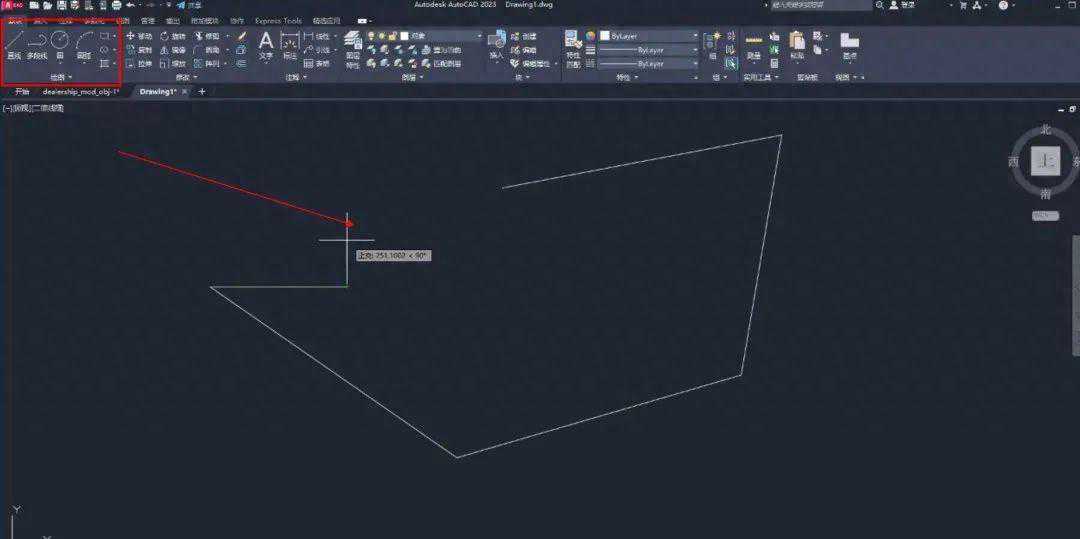Click the Paste (粘贴) clipboard icon
Screen dimensions: 1080x539
click(x=797, y=45)
